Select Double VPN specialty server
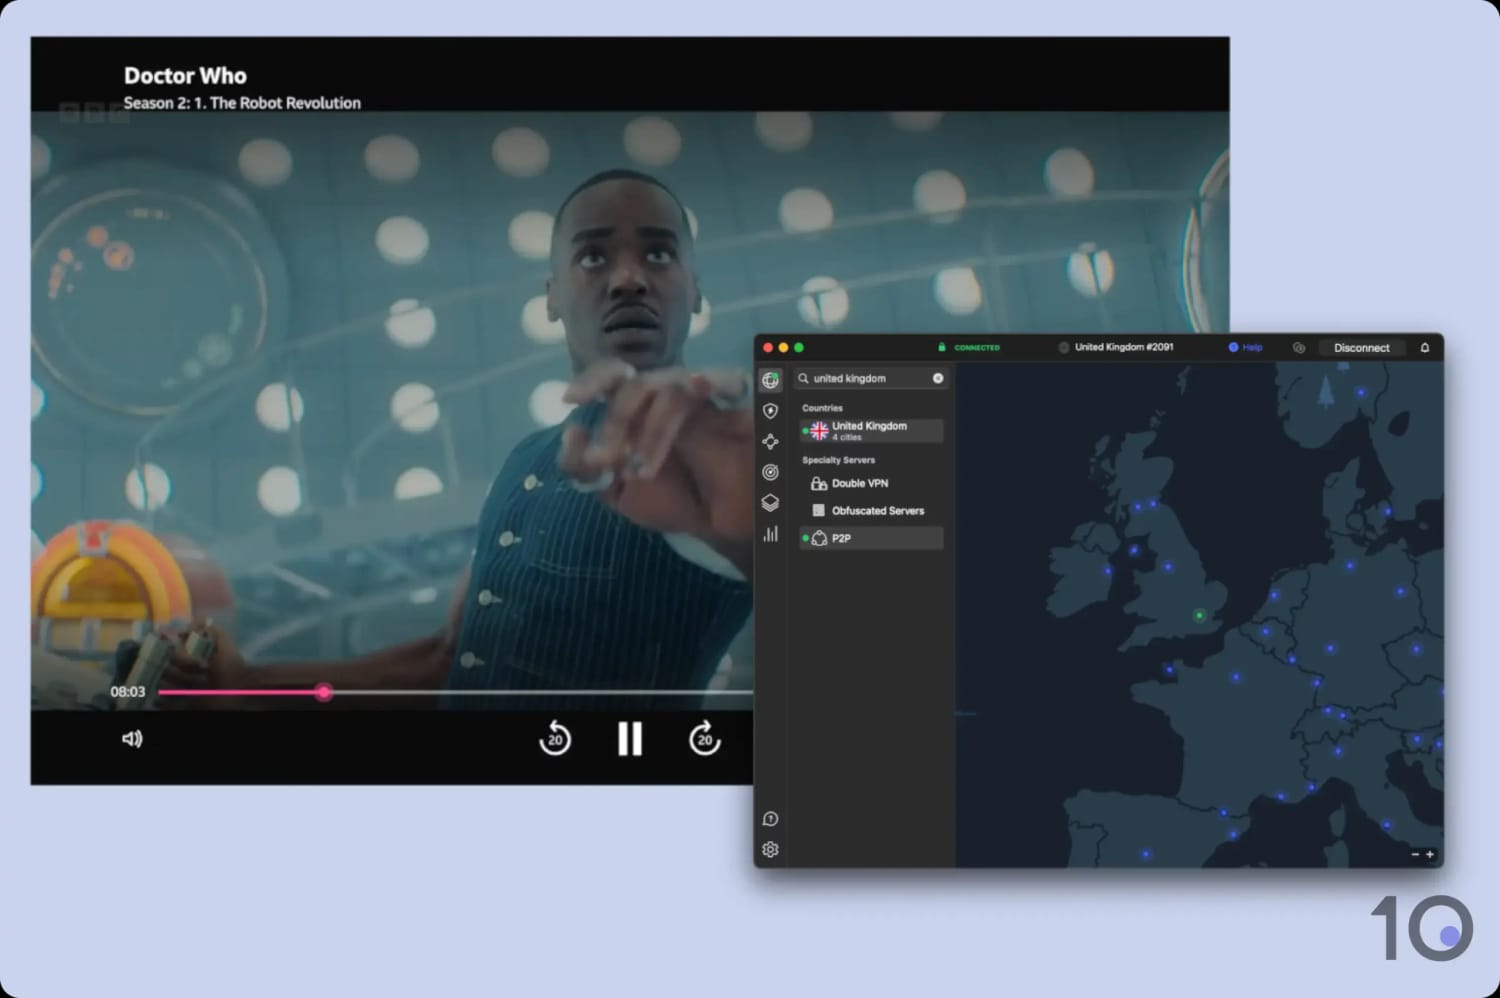Image resolution: width=1500 pixels, height=998 pixels. (x=871, y=483)
